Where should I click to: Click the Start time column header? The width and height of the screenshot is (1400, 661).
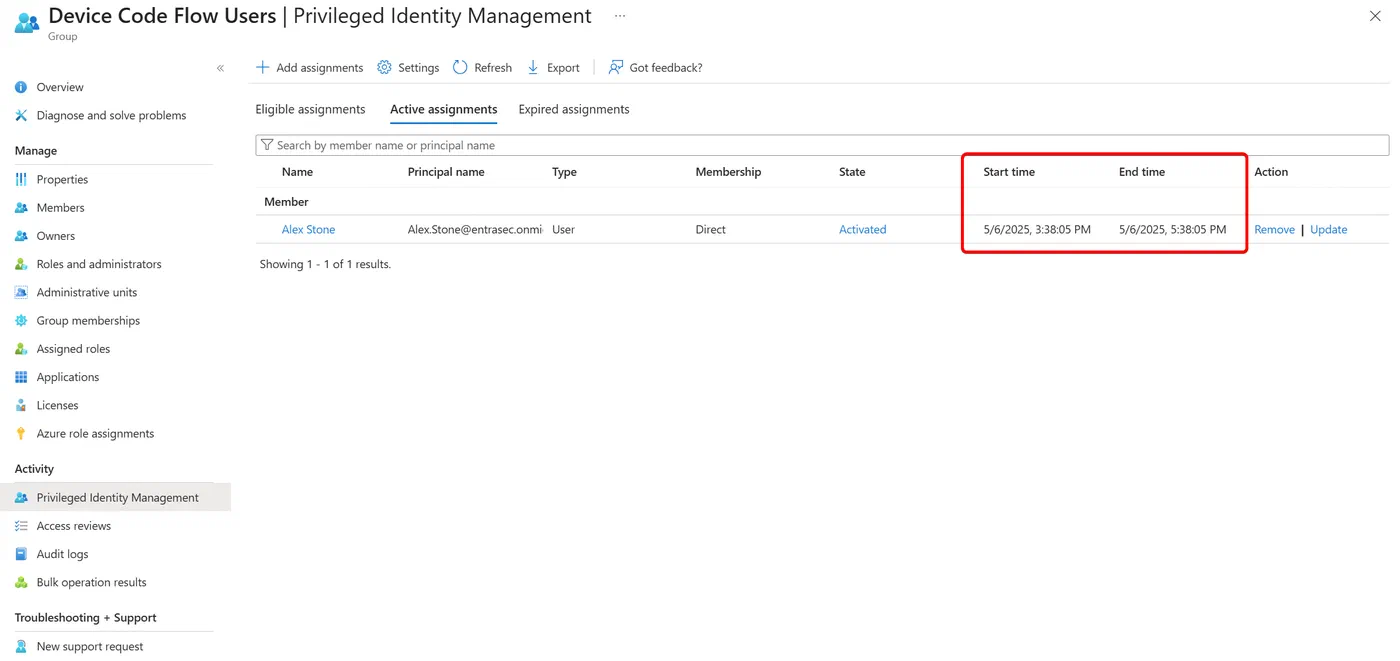[1009, 172]
